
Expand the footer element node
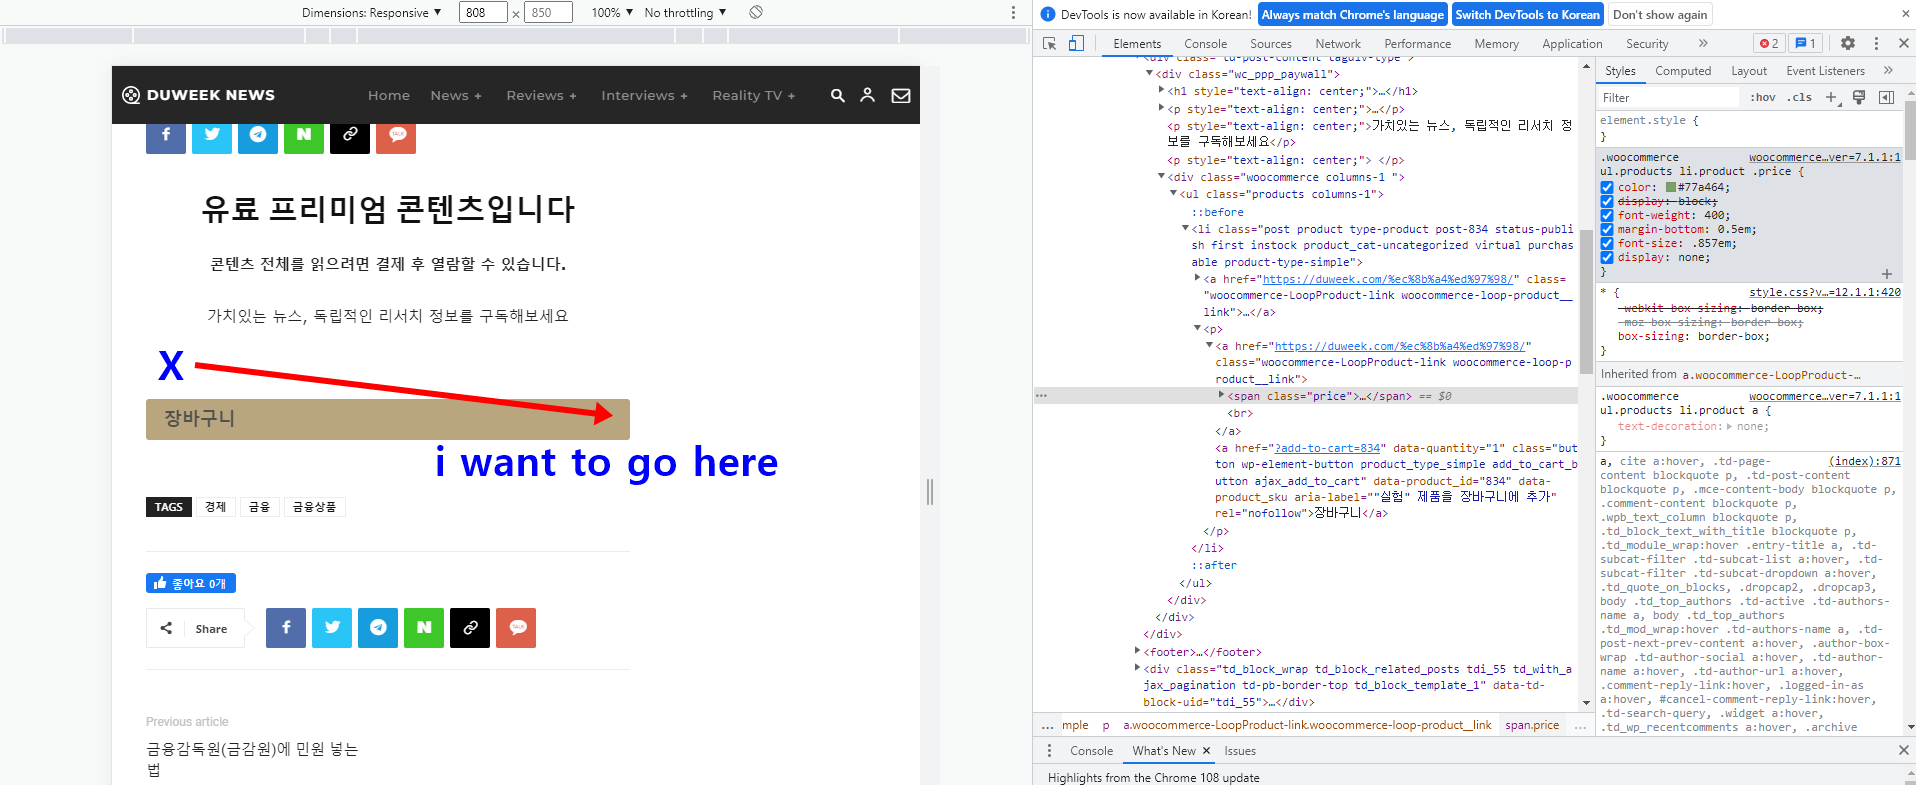(1137, 651)
